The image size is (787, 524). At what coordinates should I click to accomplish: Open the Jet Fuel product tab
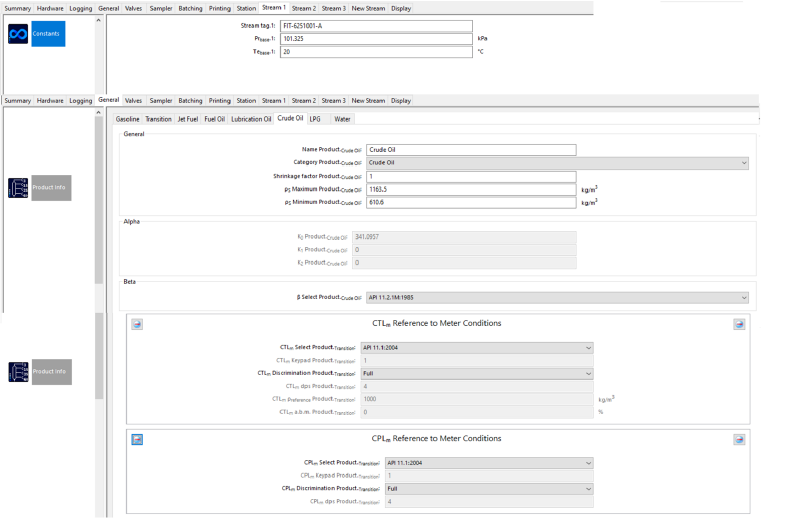coord(188,119)
